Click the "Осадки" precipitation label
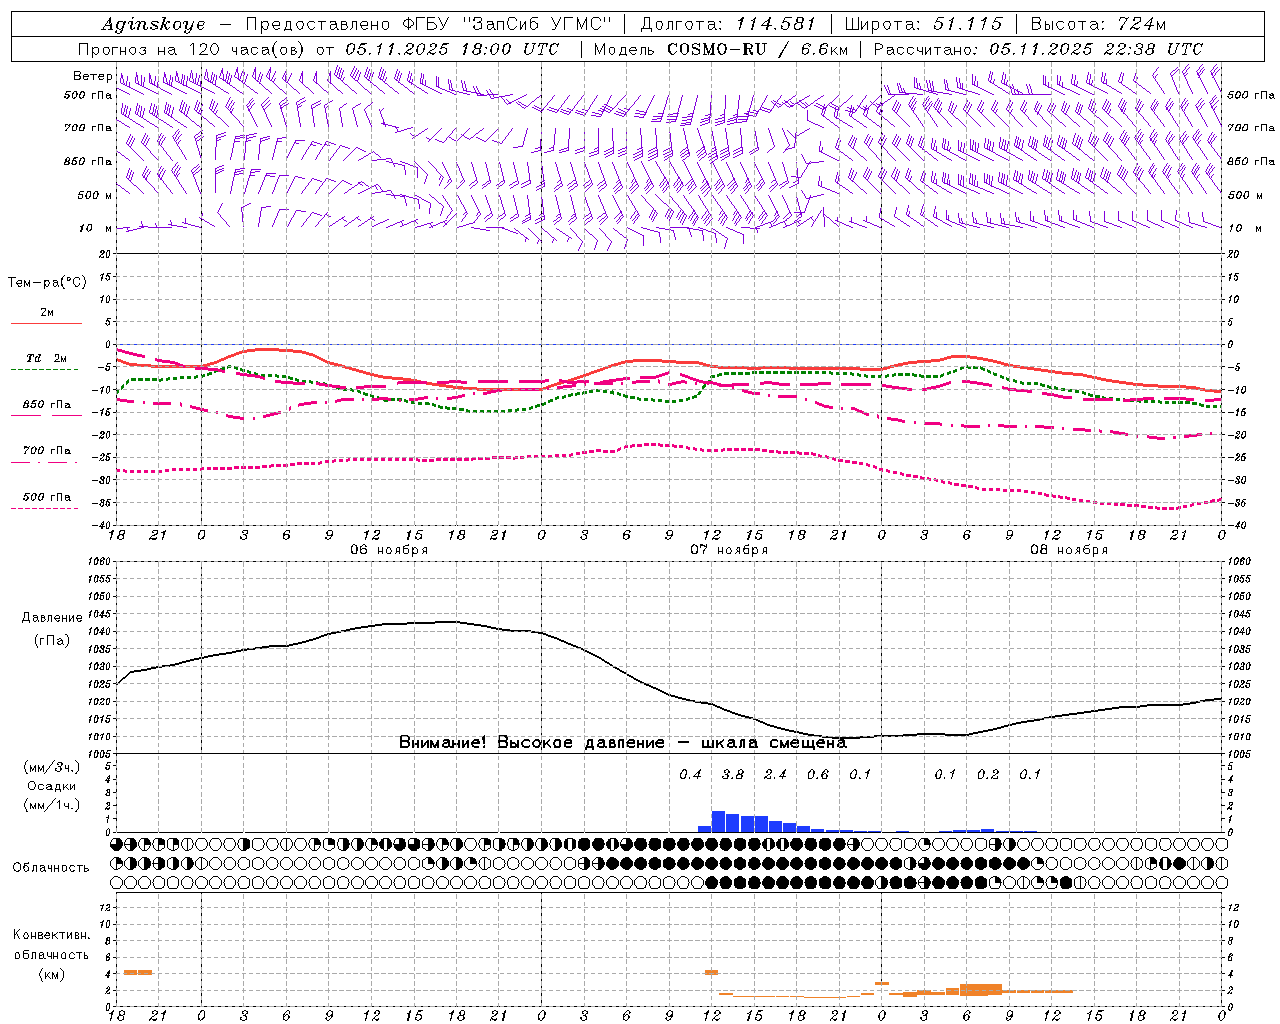 click(x=51, y=786)
